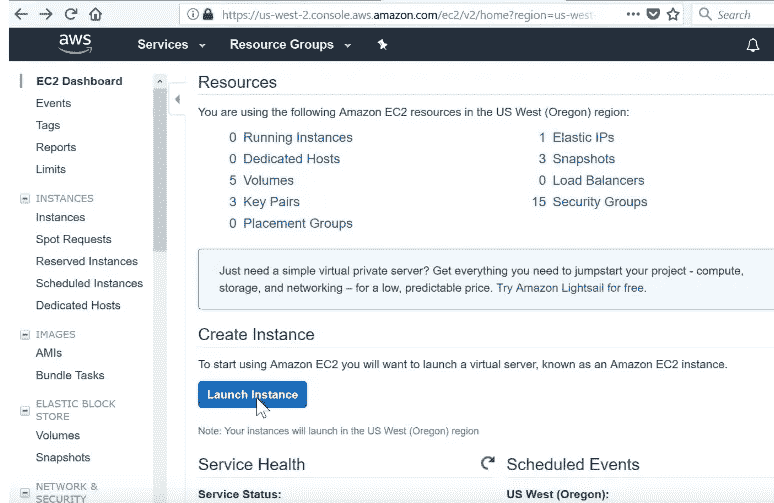The height and width of the screenshot is (503, 774).
Task: Open Limits in the sidebar
Action: click(x=50, y=169)
